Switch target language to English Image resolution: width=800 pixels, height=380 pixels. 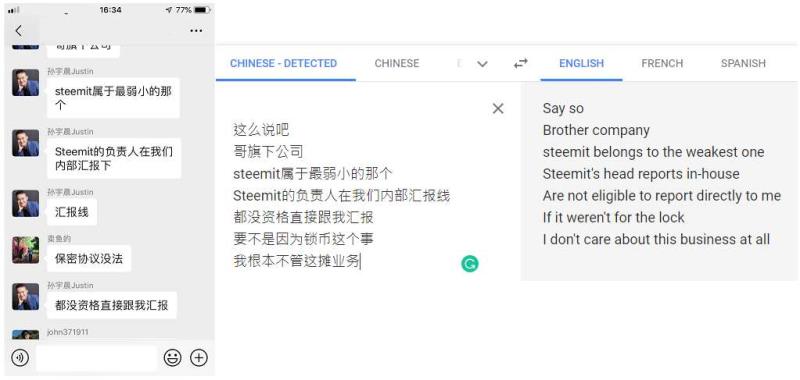[x=581, y=64]
